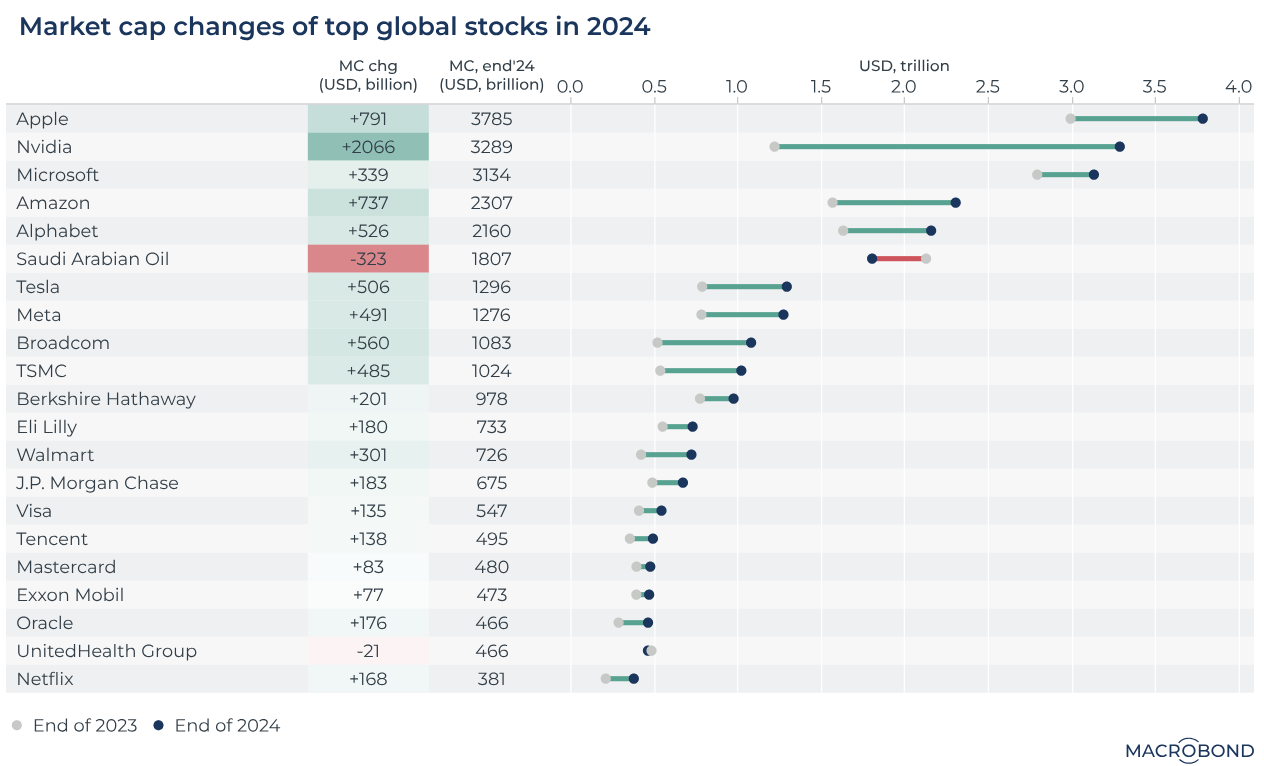Click the Macrobond logo
1264x766 pixels.
(1188, 749)
